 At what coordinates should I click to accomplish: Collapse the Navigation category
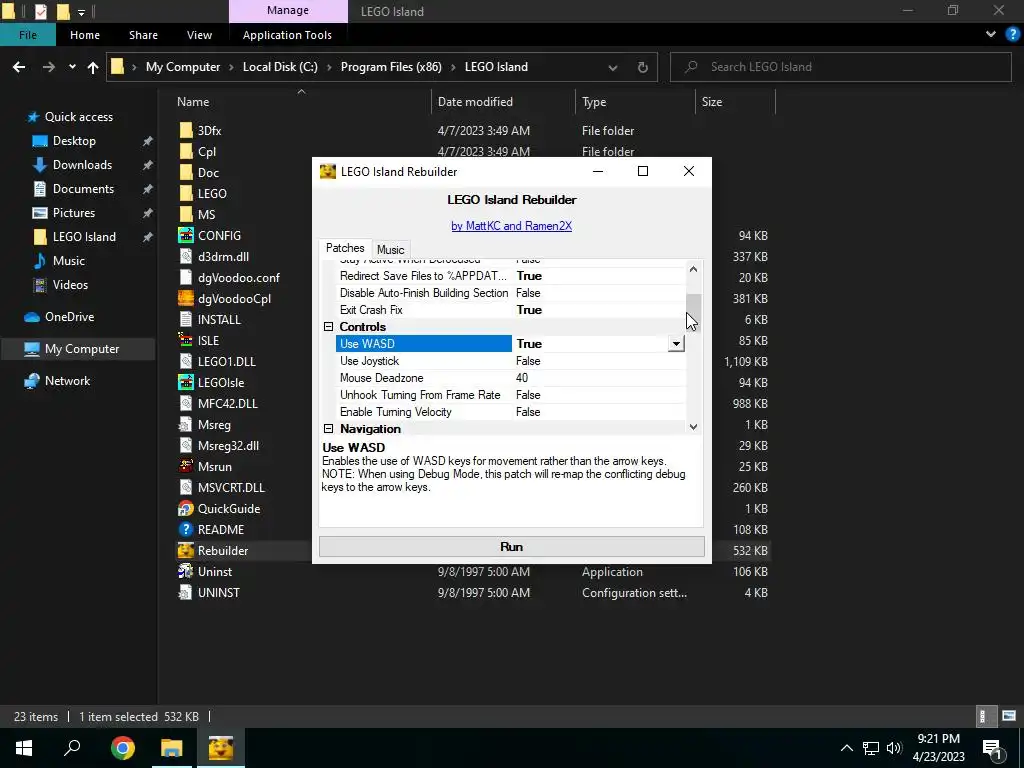pyautogui.click(x=328, y=428)
